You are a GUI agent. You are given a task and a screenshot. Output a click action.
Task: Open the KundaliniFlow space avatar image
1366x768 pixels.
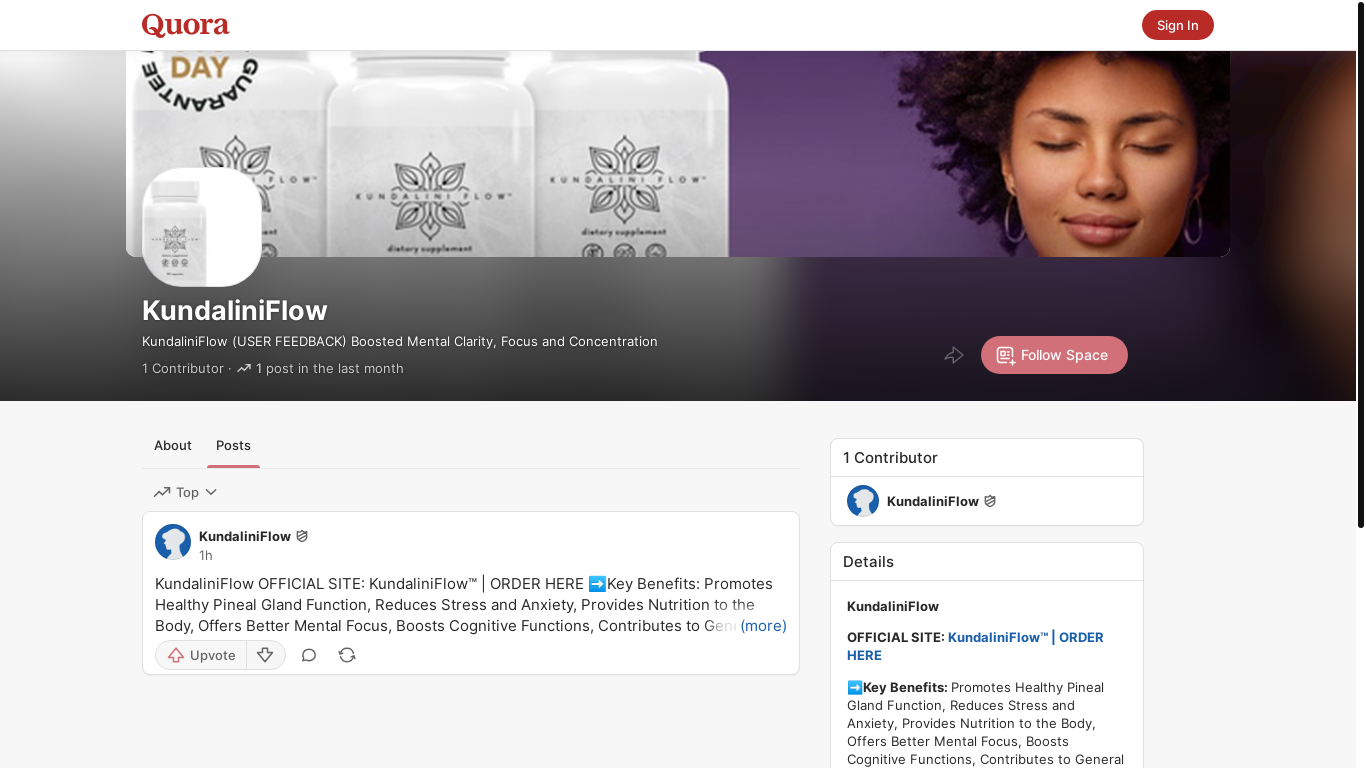pyautogui.click(x=202, y=227)
